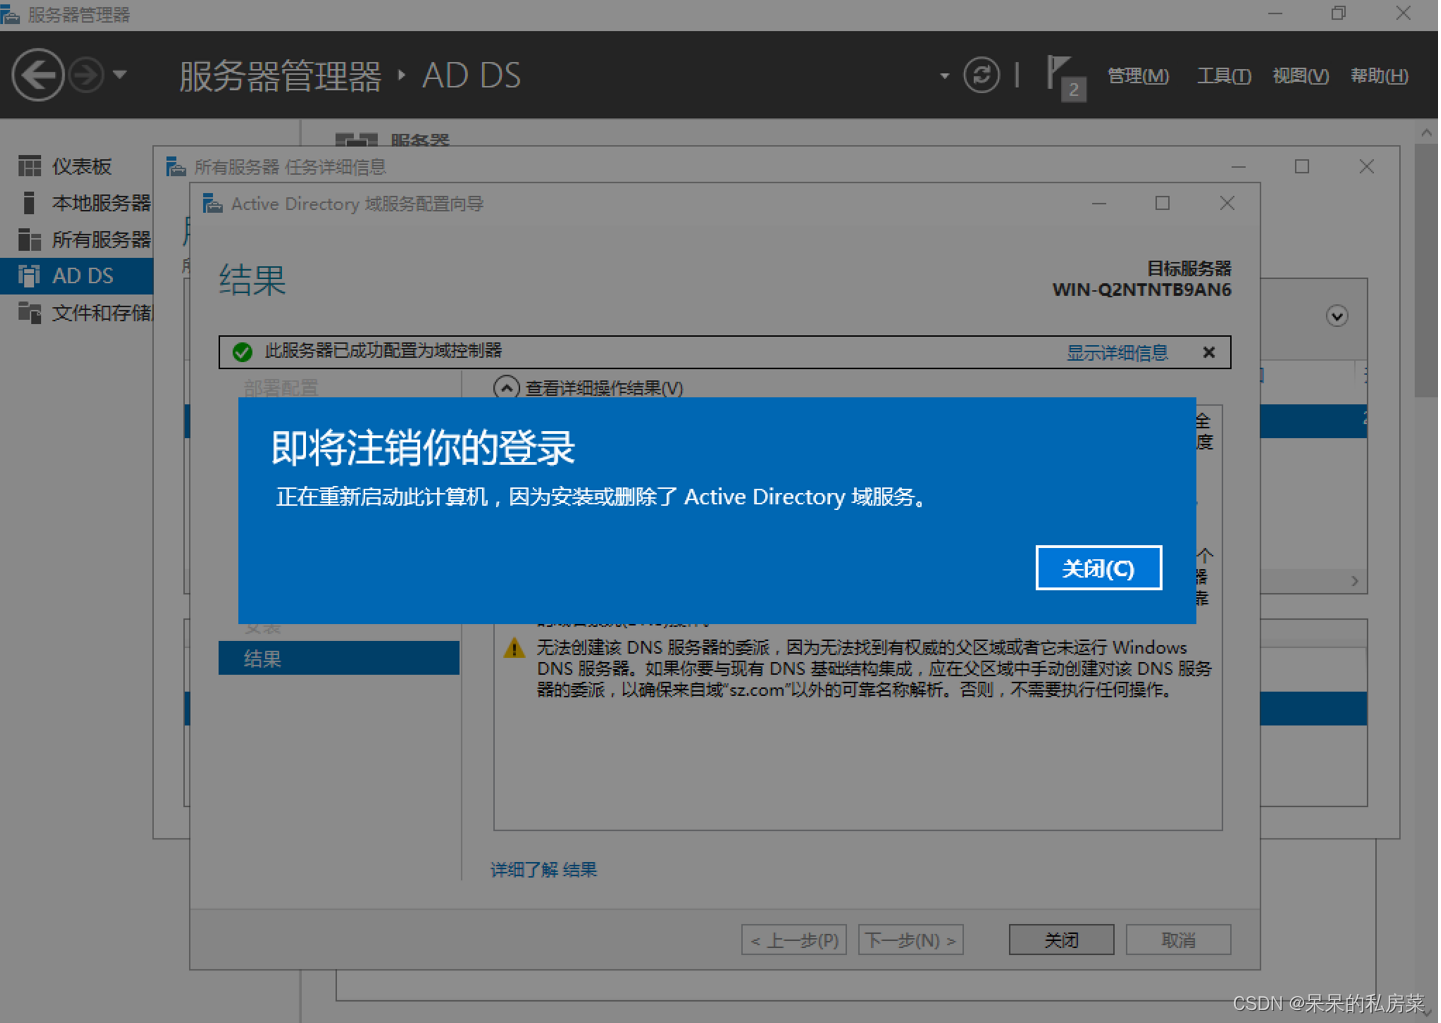Click the main window scroll-up arrow
This screenshot has height=1023, width=1441.
pyautogui.click(x=1427, y=132)
